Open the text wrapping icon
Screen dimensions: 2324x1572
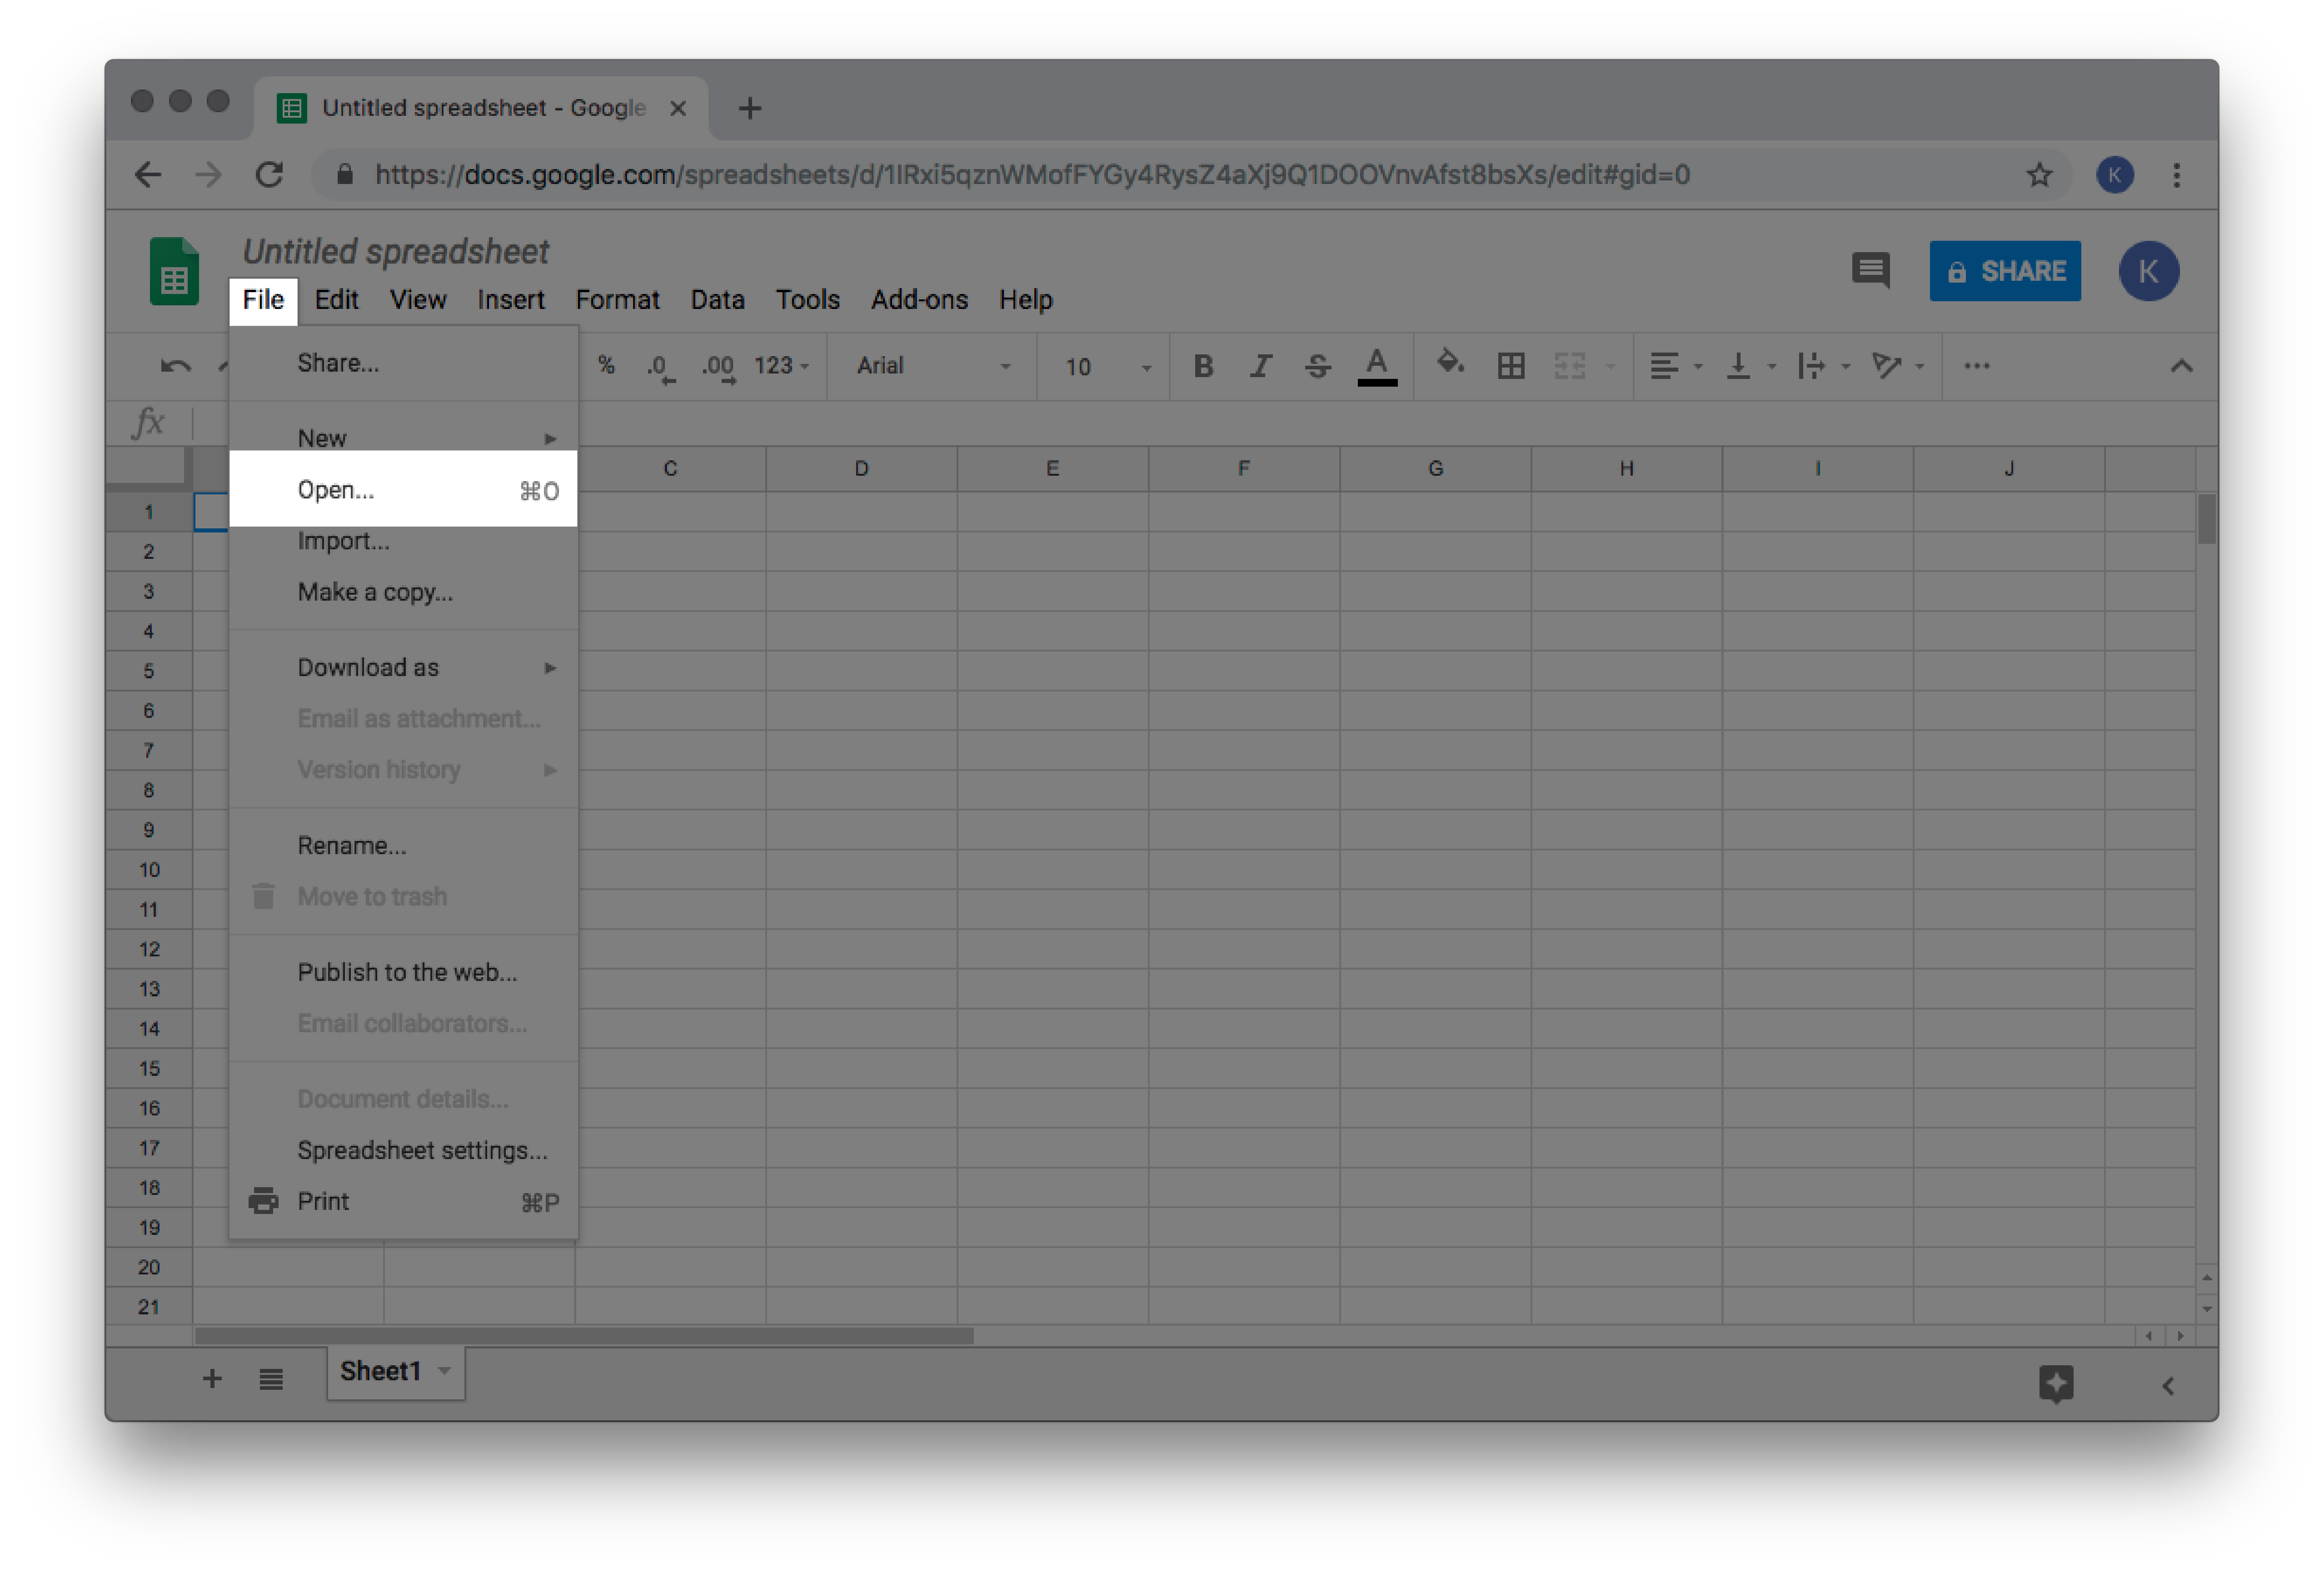(x=1811, y=366)
